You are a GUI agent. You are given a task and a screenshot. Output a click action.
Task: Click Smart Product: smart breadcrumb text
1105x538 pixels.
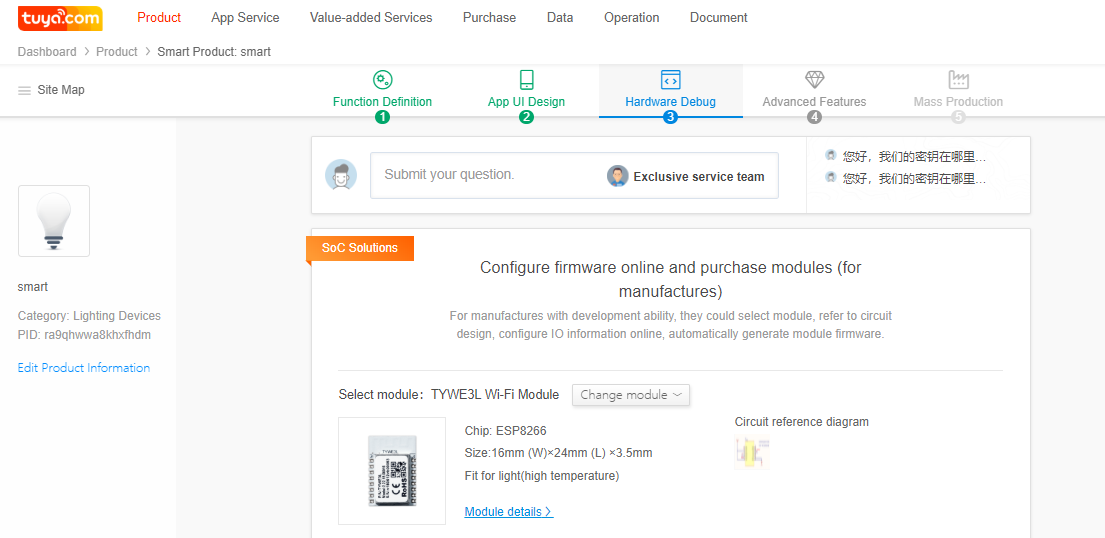click(x=214, y=51)
